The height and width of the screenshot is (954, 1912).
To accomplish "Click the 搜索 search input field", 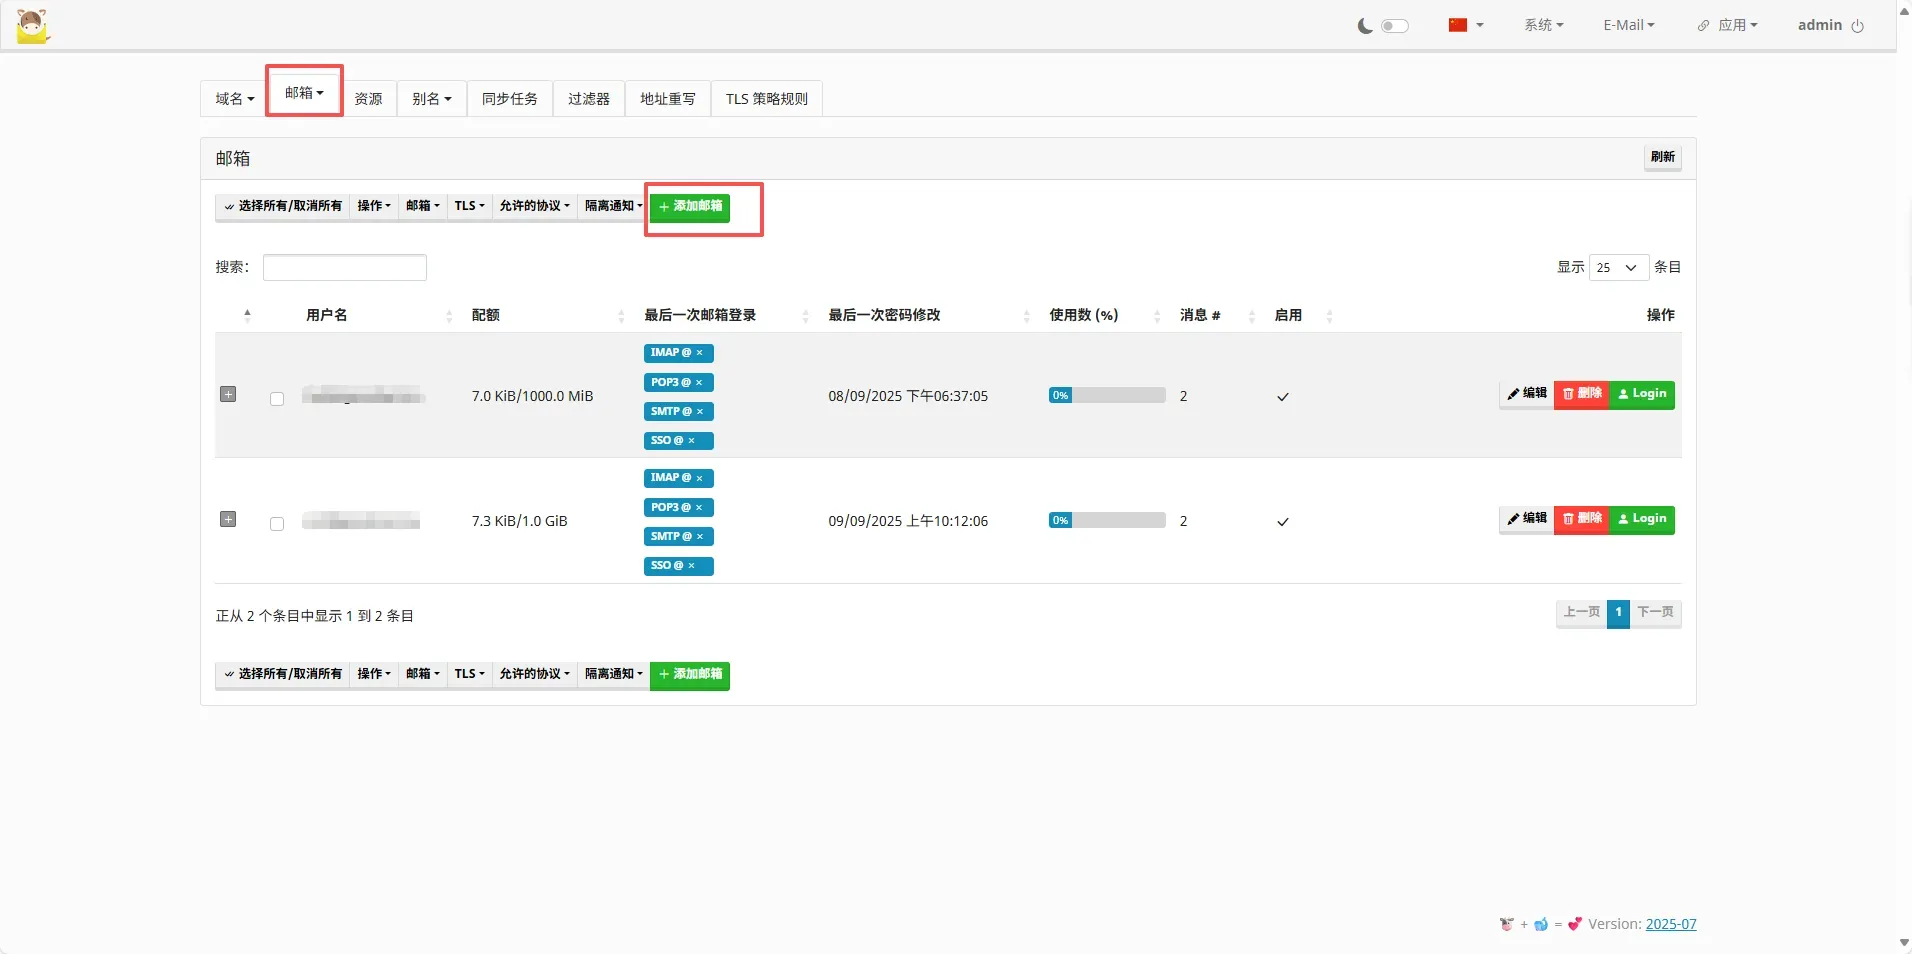I will click(344, 267).
